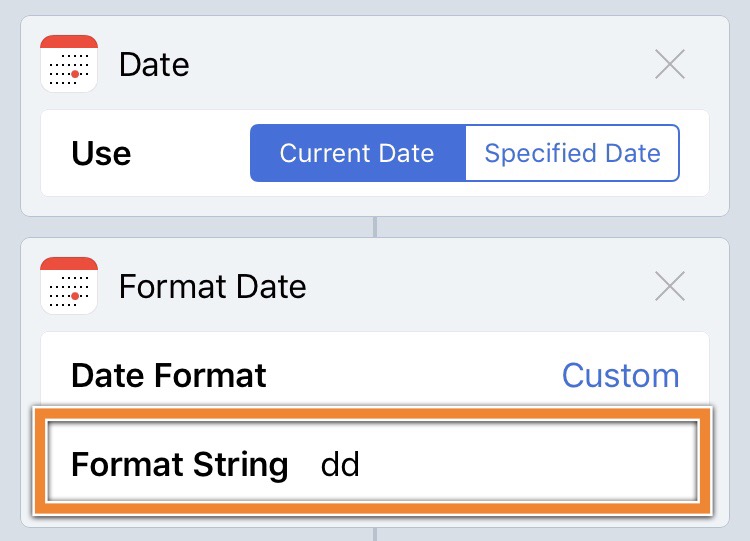Click the "dd" format string value
This screenshot has width=750, height=541.
point(340,465)
